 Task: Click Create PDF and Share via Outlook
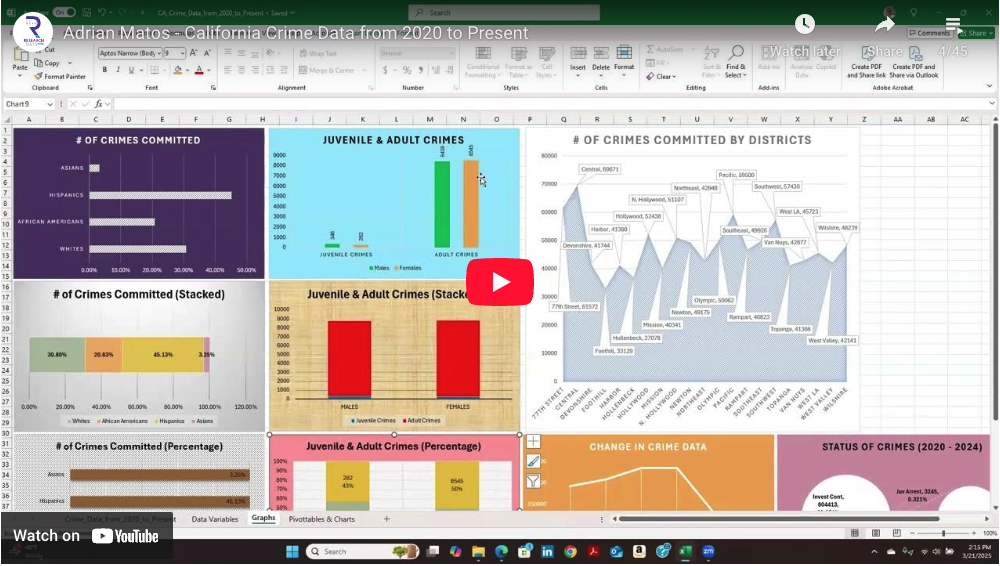914,62
